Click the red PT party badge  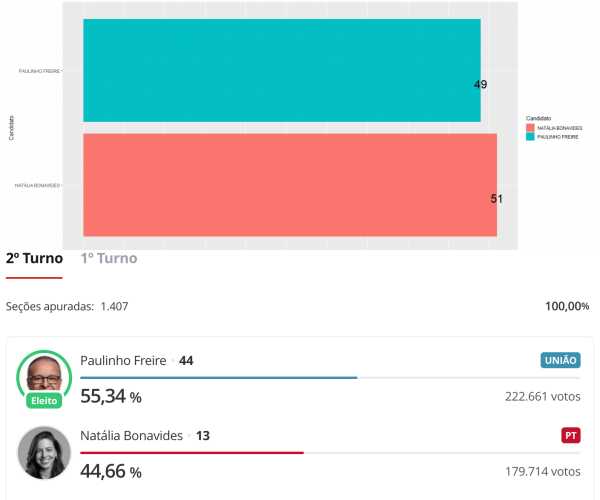point(571,436)
